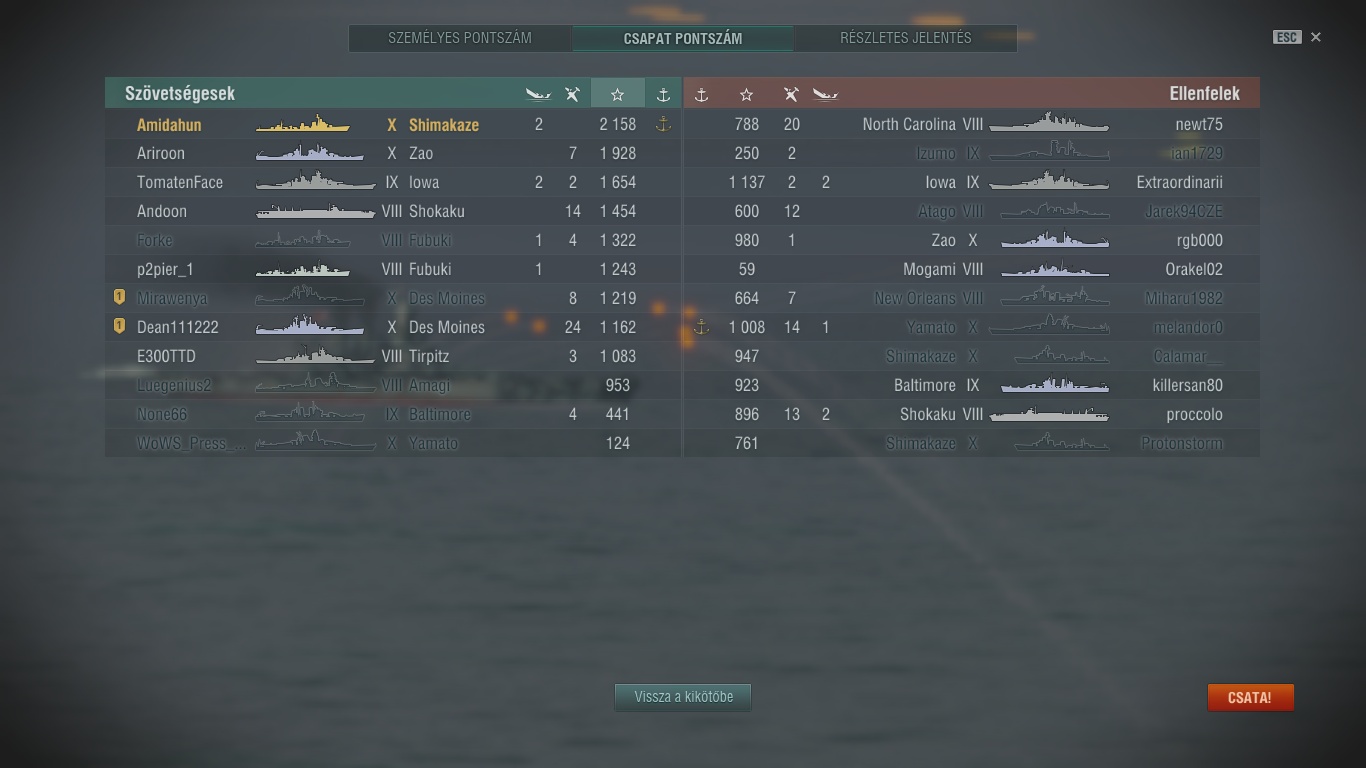The height and width of the screenshot is (768, 1366).
Task: Select enemy player Extraordinarii row
Action: [x=971, y=182]
